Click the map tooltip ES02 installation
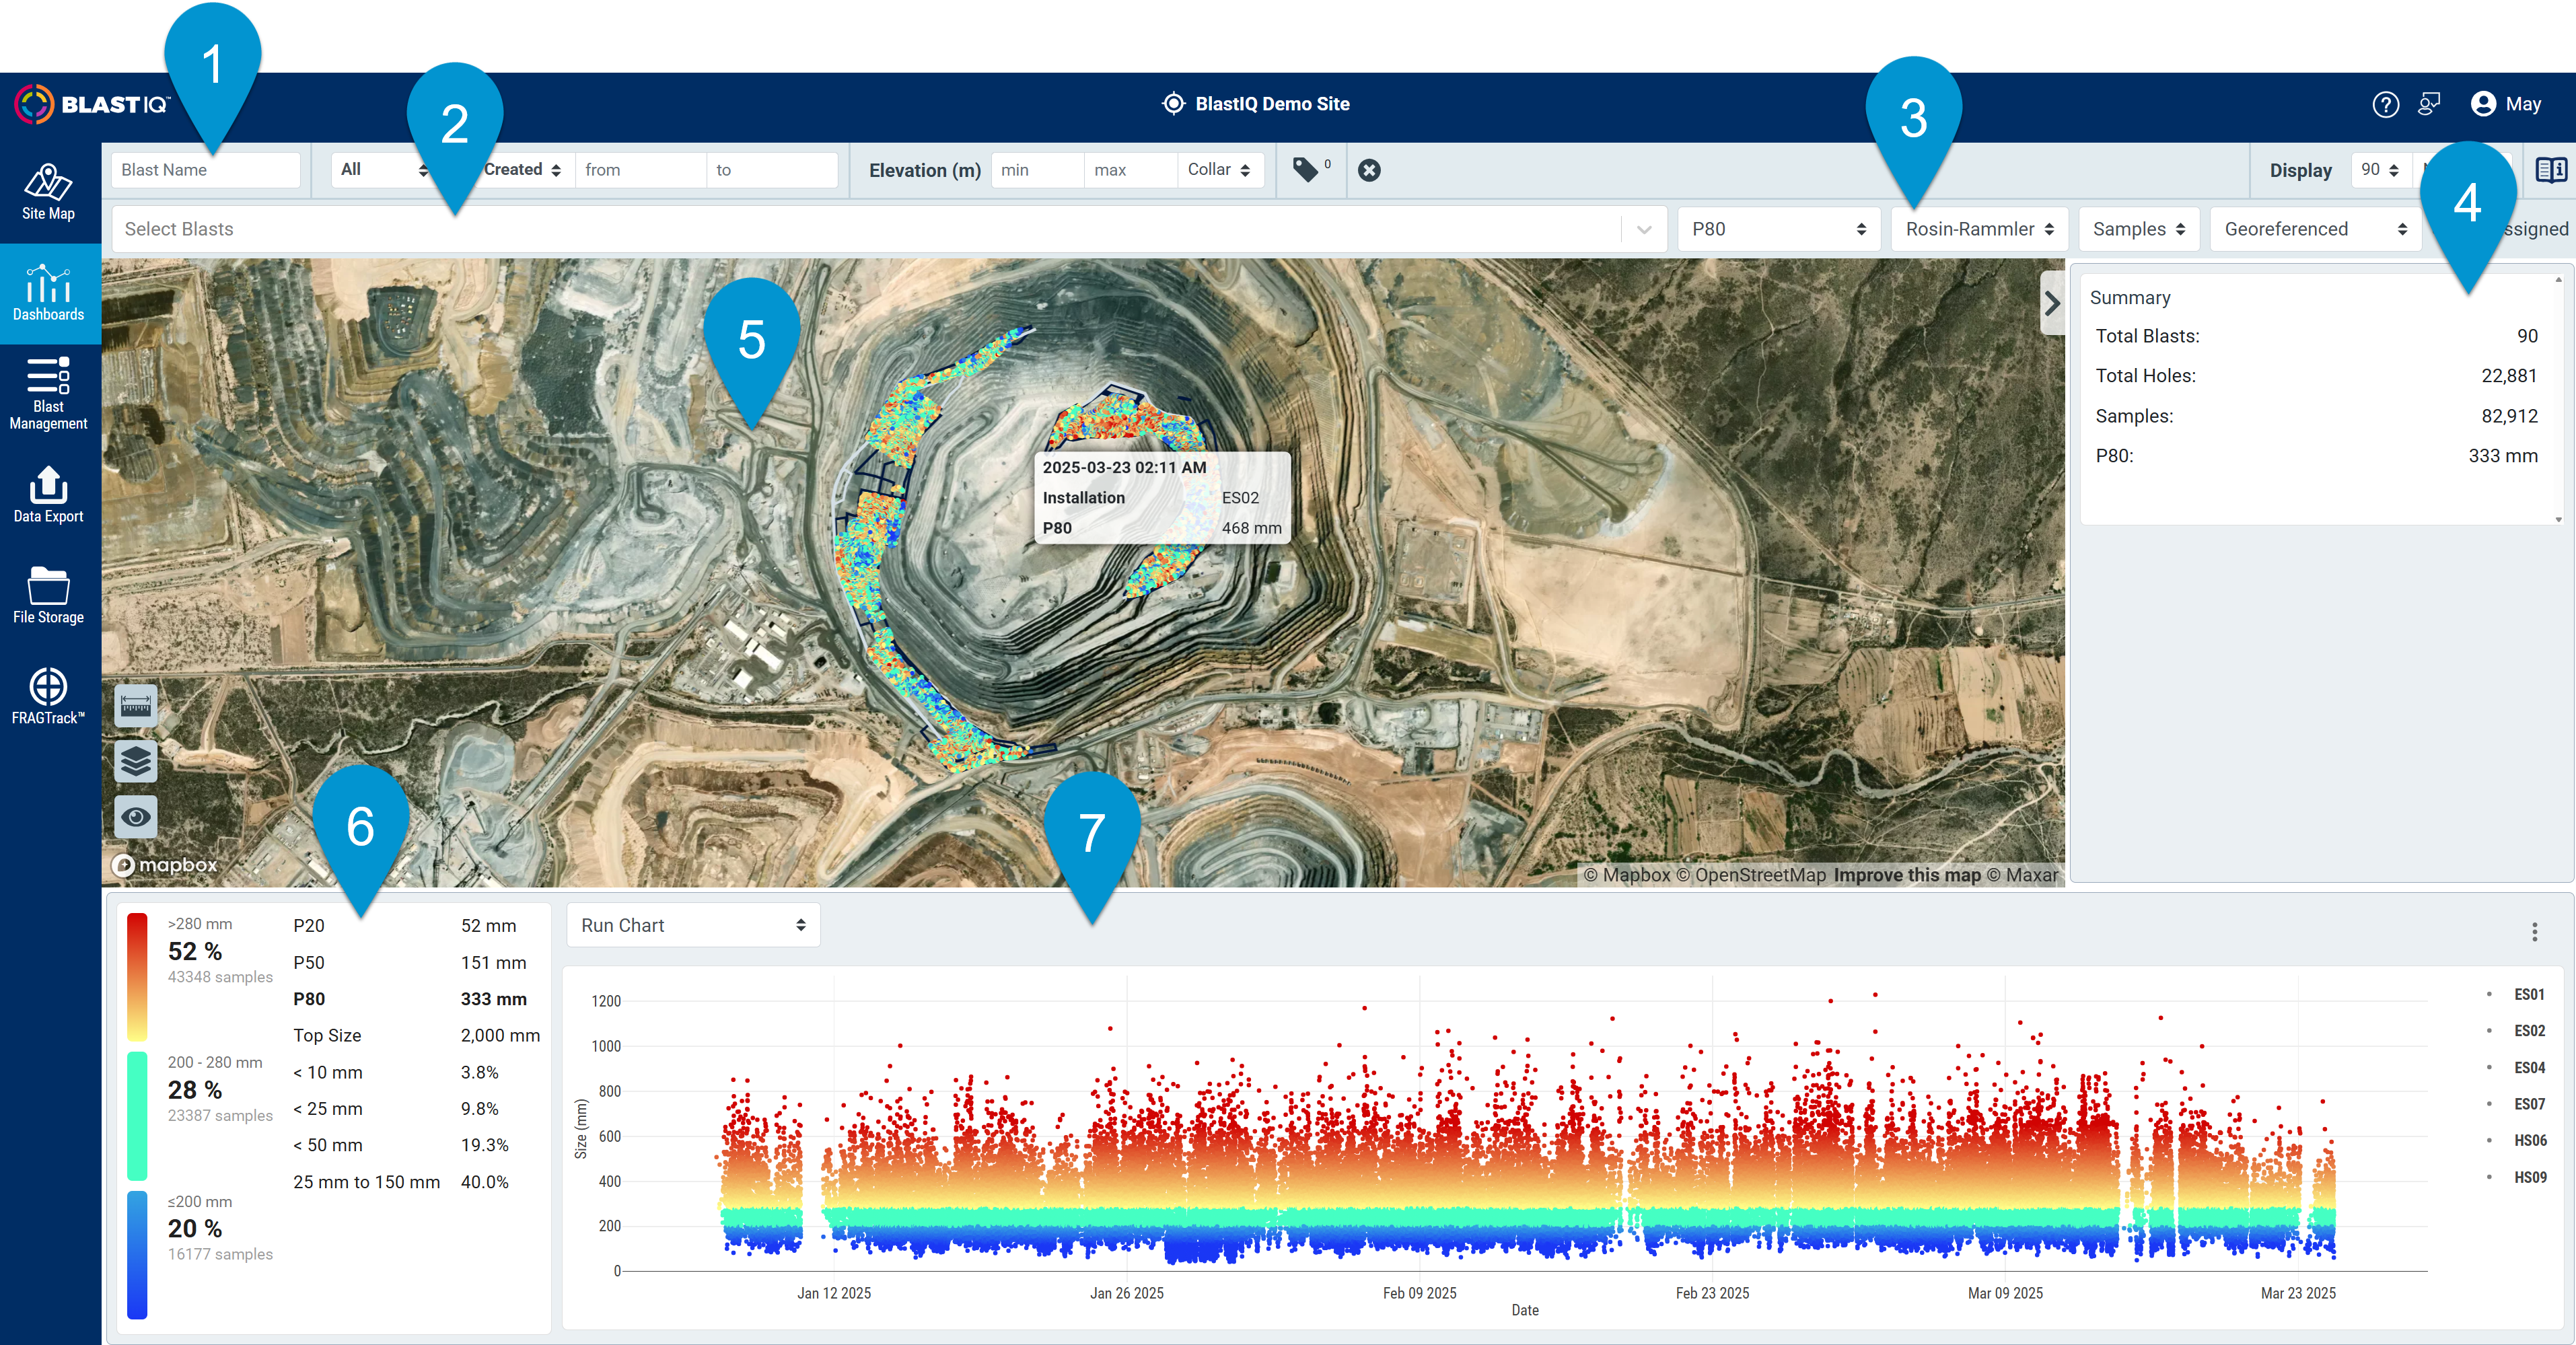This screenshot has height=1345, width=2576. pyautogui.click(x=1240, y=498)
